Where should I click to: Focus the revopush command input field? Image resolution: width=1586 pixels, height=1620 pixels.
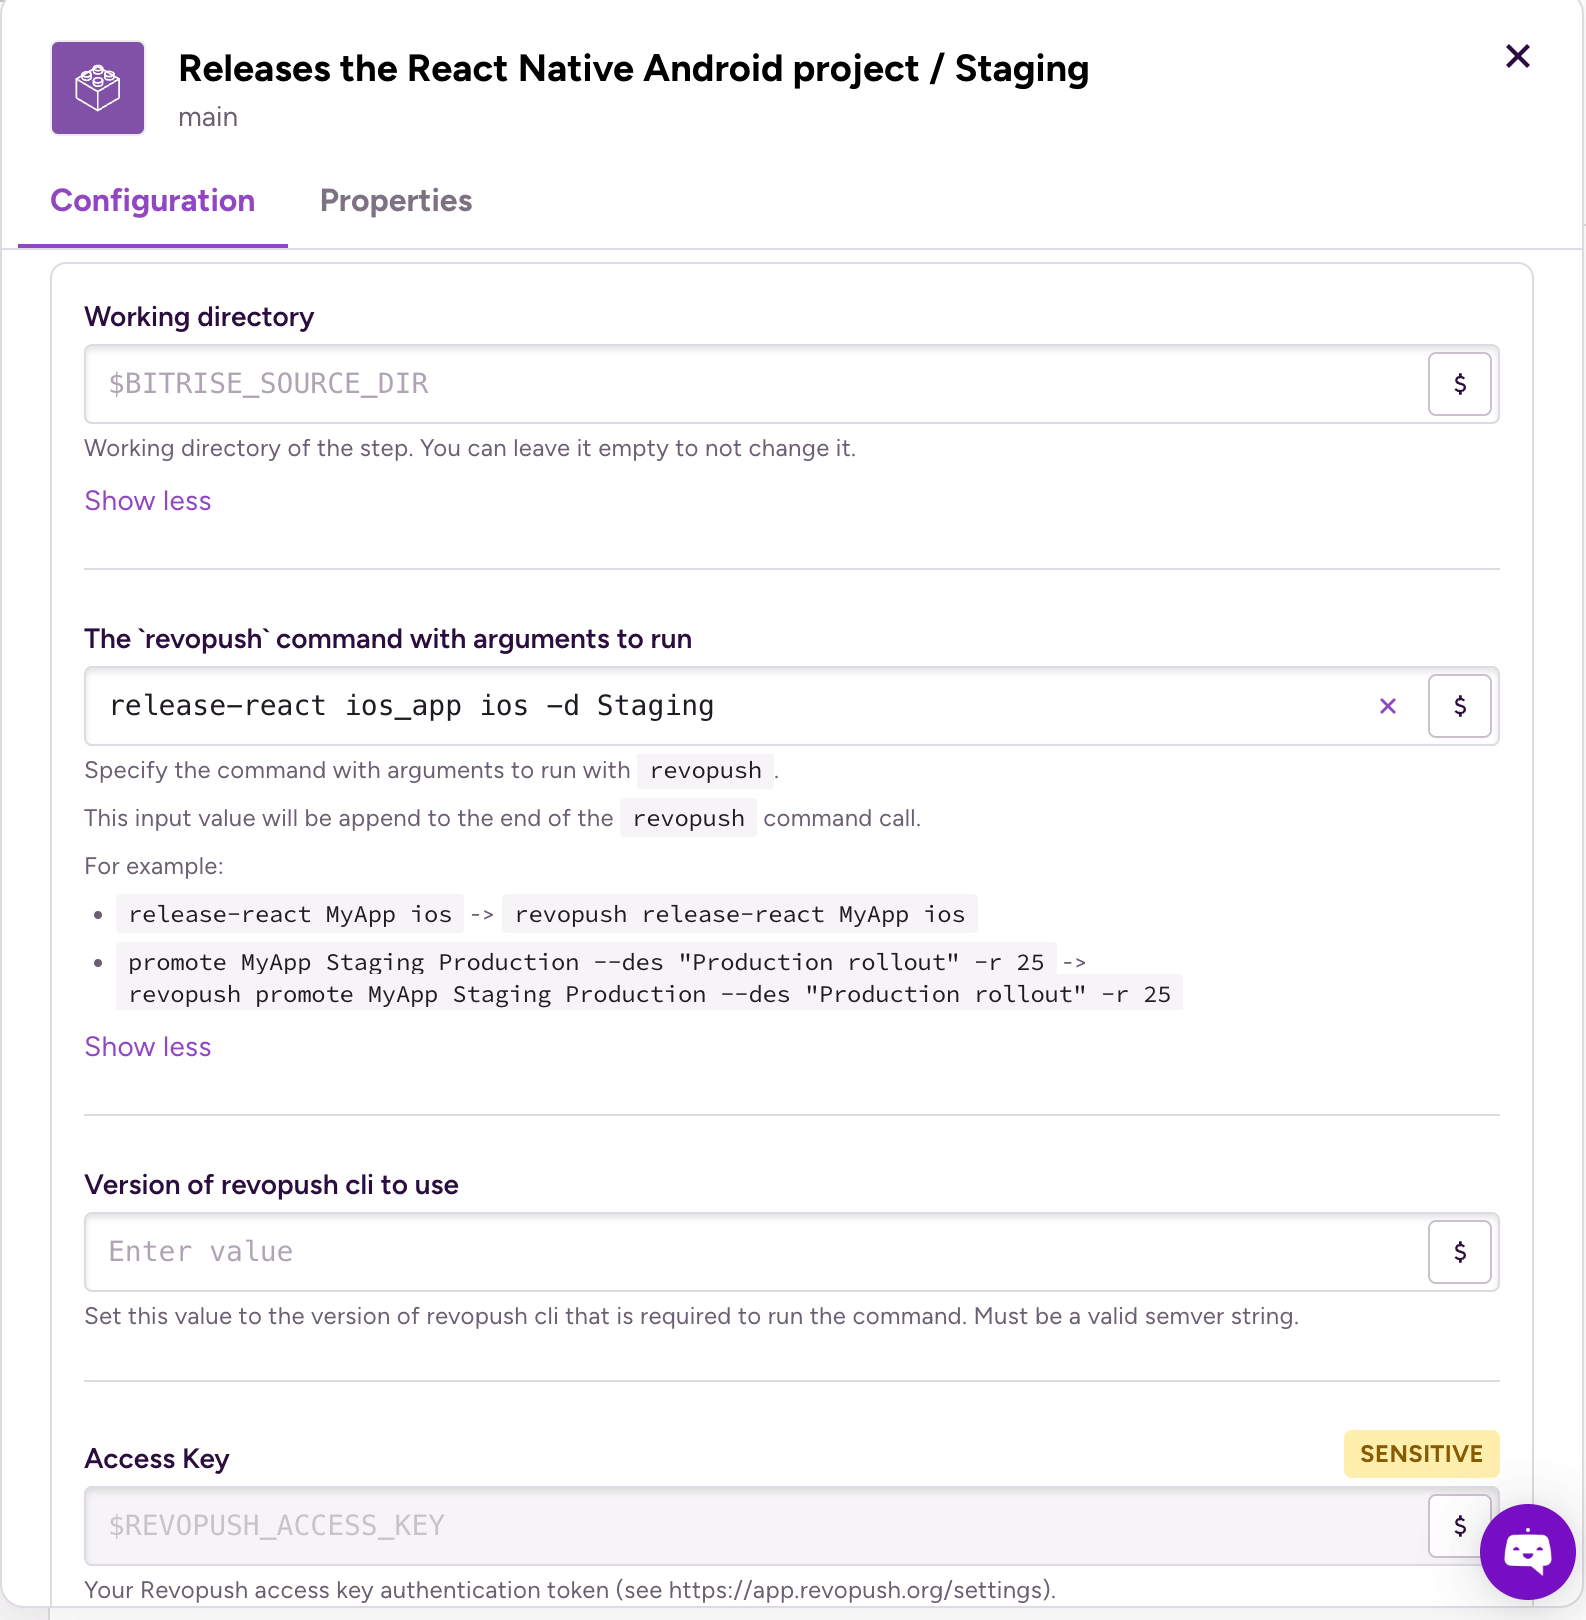click(x=730, y=706)
